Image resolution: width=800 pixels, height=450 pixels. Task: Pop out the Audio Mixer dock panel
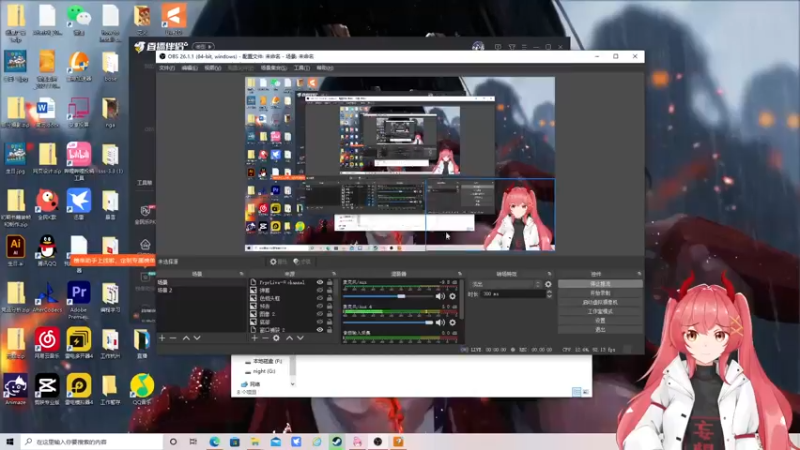459,274
